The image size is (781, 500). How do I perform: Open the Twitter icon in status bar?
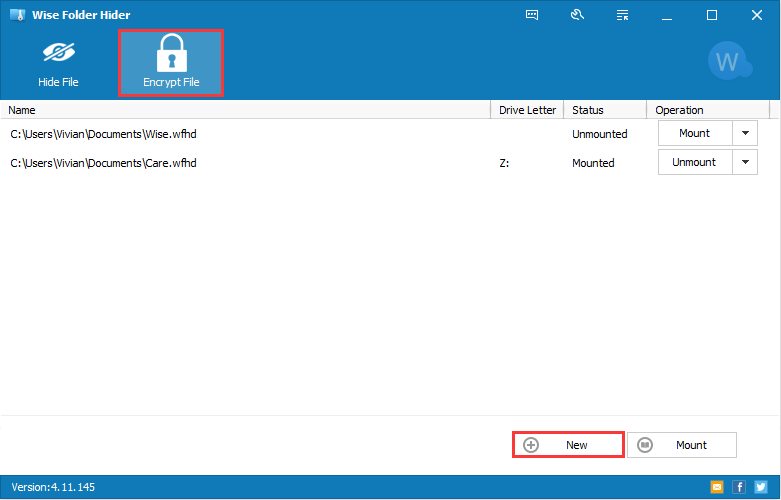[x=761, y=487]
